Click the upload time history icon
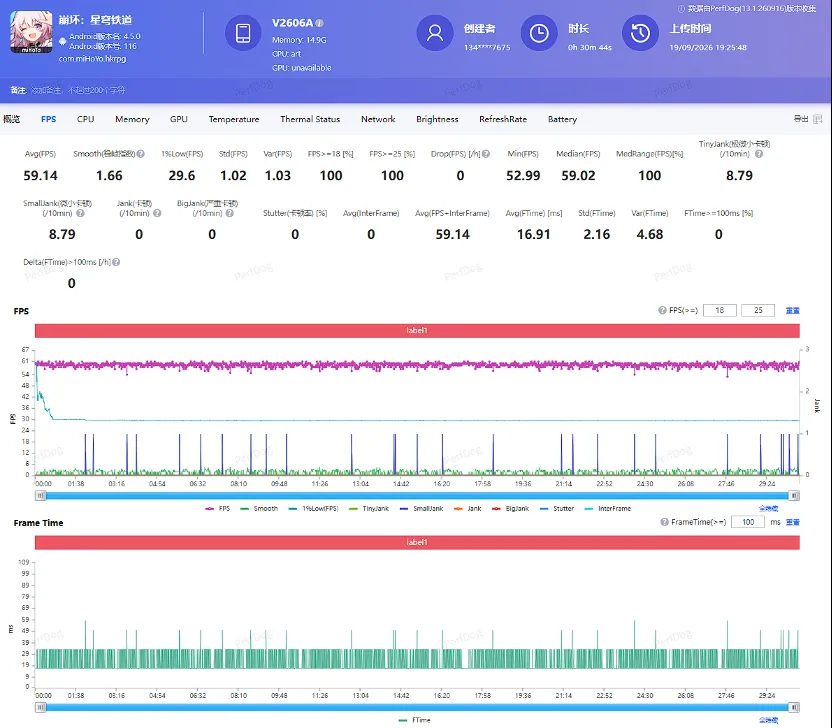 coord(640,33)
